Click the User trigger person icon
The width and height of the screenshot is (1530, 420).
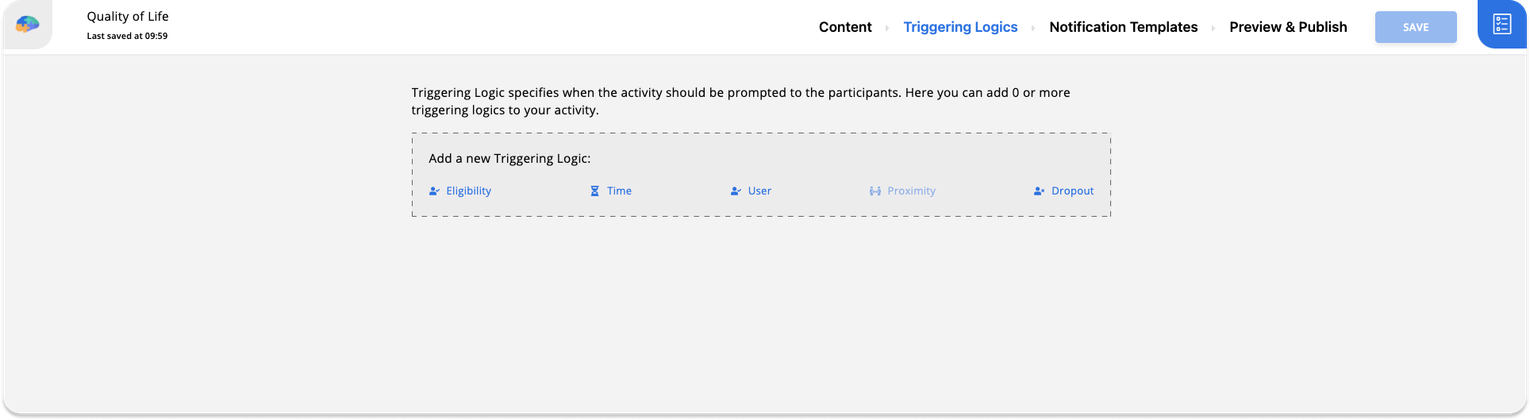tap(736, 191)
